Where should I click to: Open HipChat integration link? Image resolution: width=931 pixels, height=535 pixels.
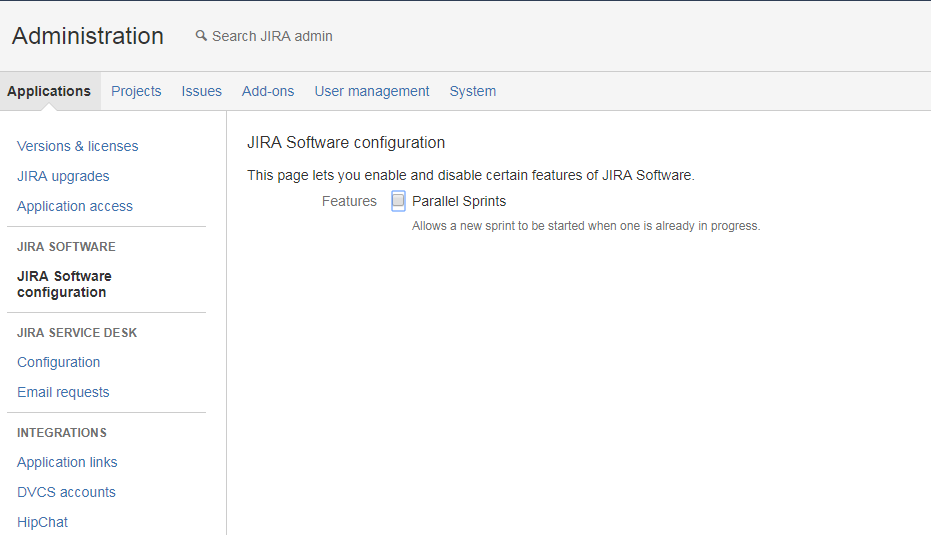point(42,522)
